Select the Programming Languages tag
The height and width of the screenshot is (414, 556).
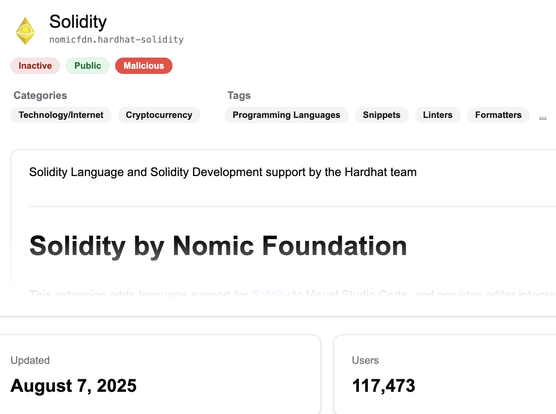coord(286,115)
